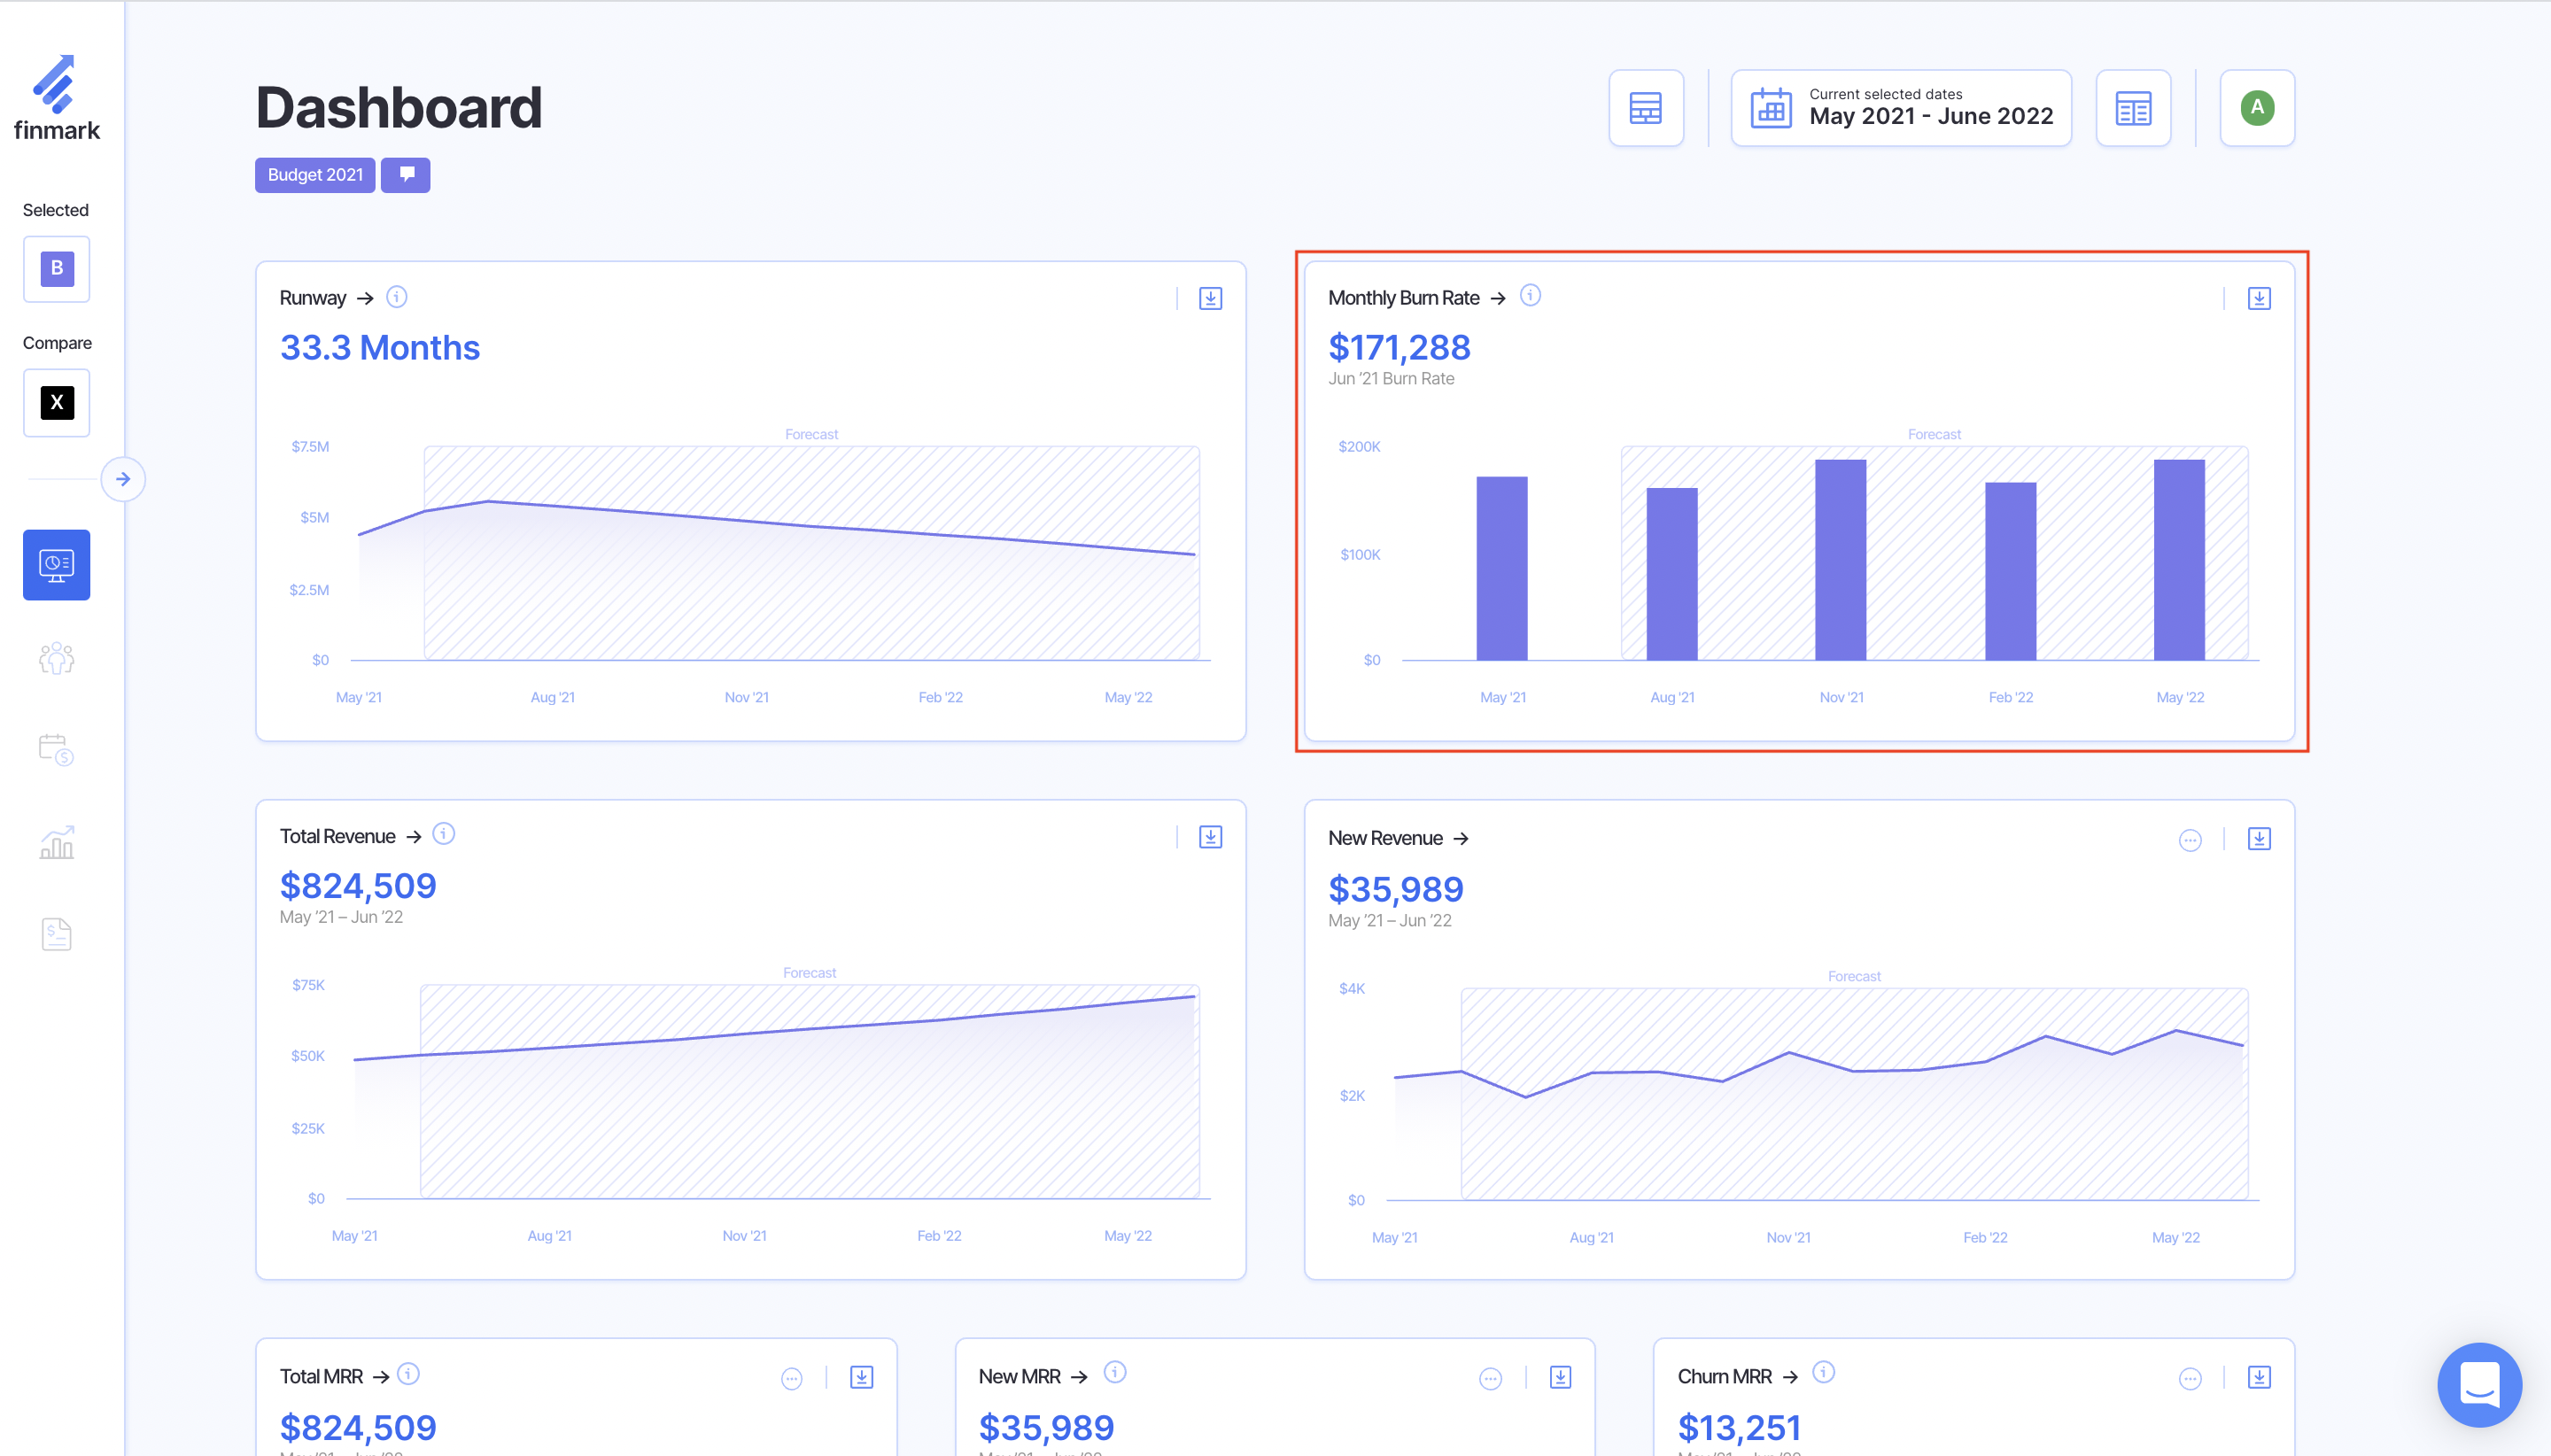Image resolution: width=2551 pixels, height=1456 pixels.
Task: Open the column layout view icon
Action: click(x=2132, y=108)
